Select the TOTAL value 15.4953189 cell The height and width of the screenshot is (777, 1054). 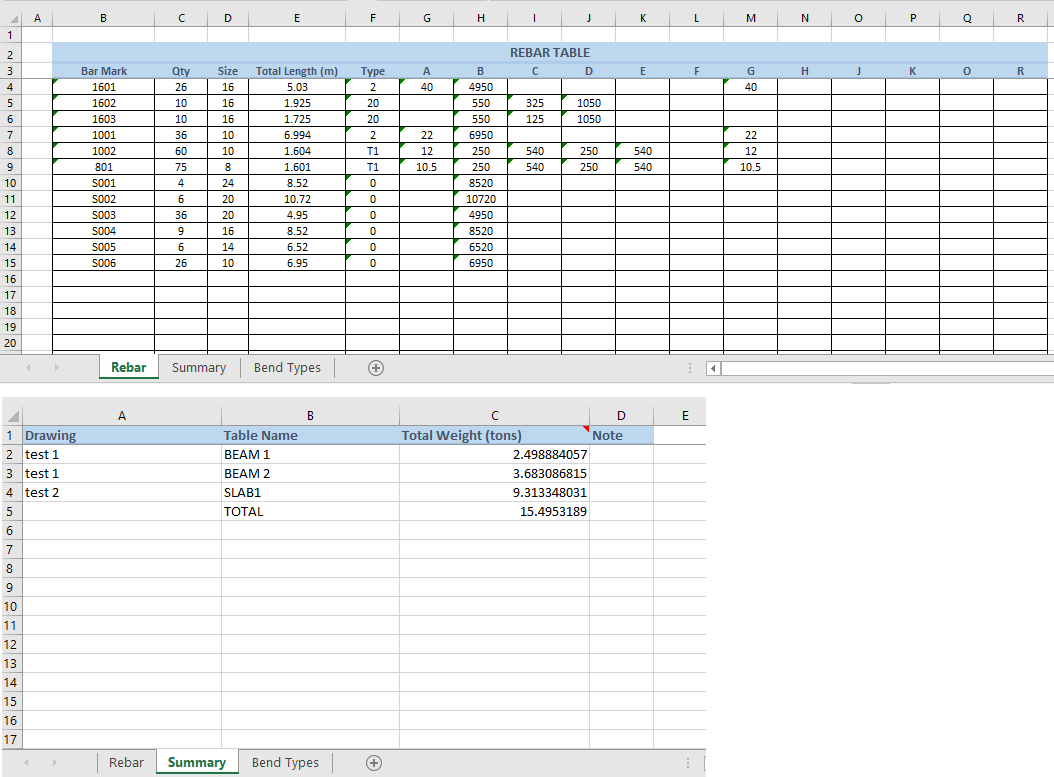click(x=494, y=512)
